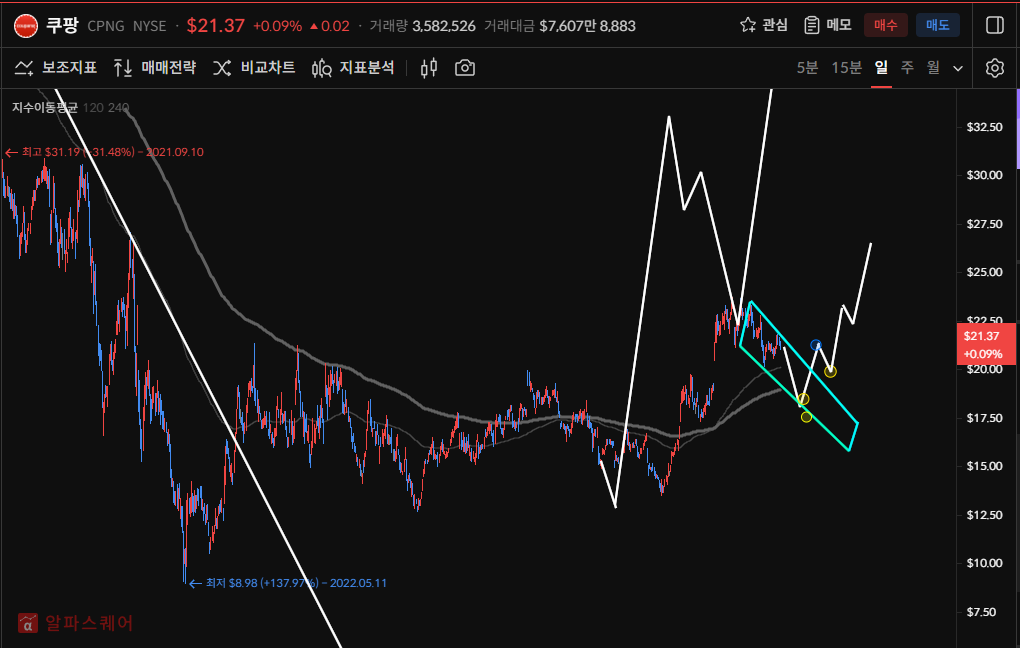Click the header price $21.37
The width and height of the screenshot is (1020, 648).
[215, 25]
